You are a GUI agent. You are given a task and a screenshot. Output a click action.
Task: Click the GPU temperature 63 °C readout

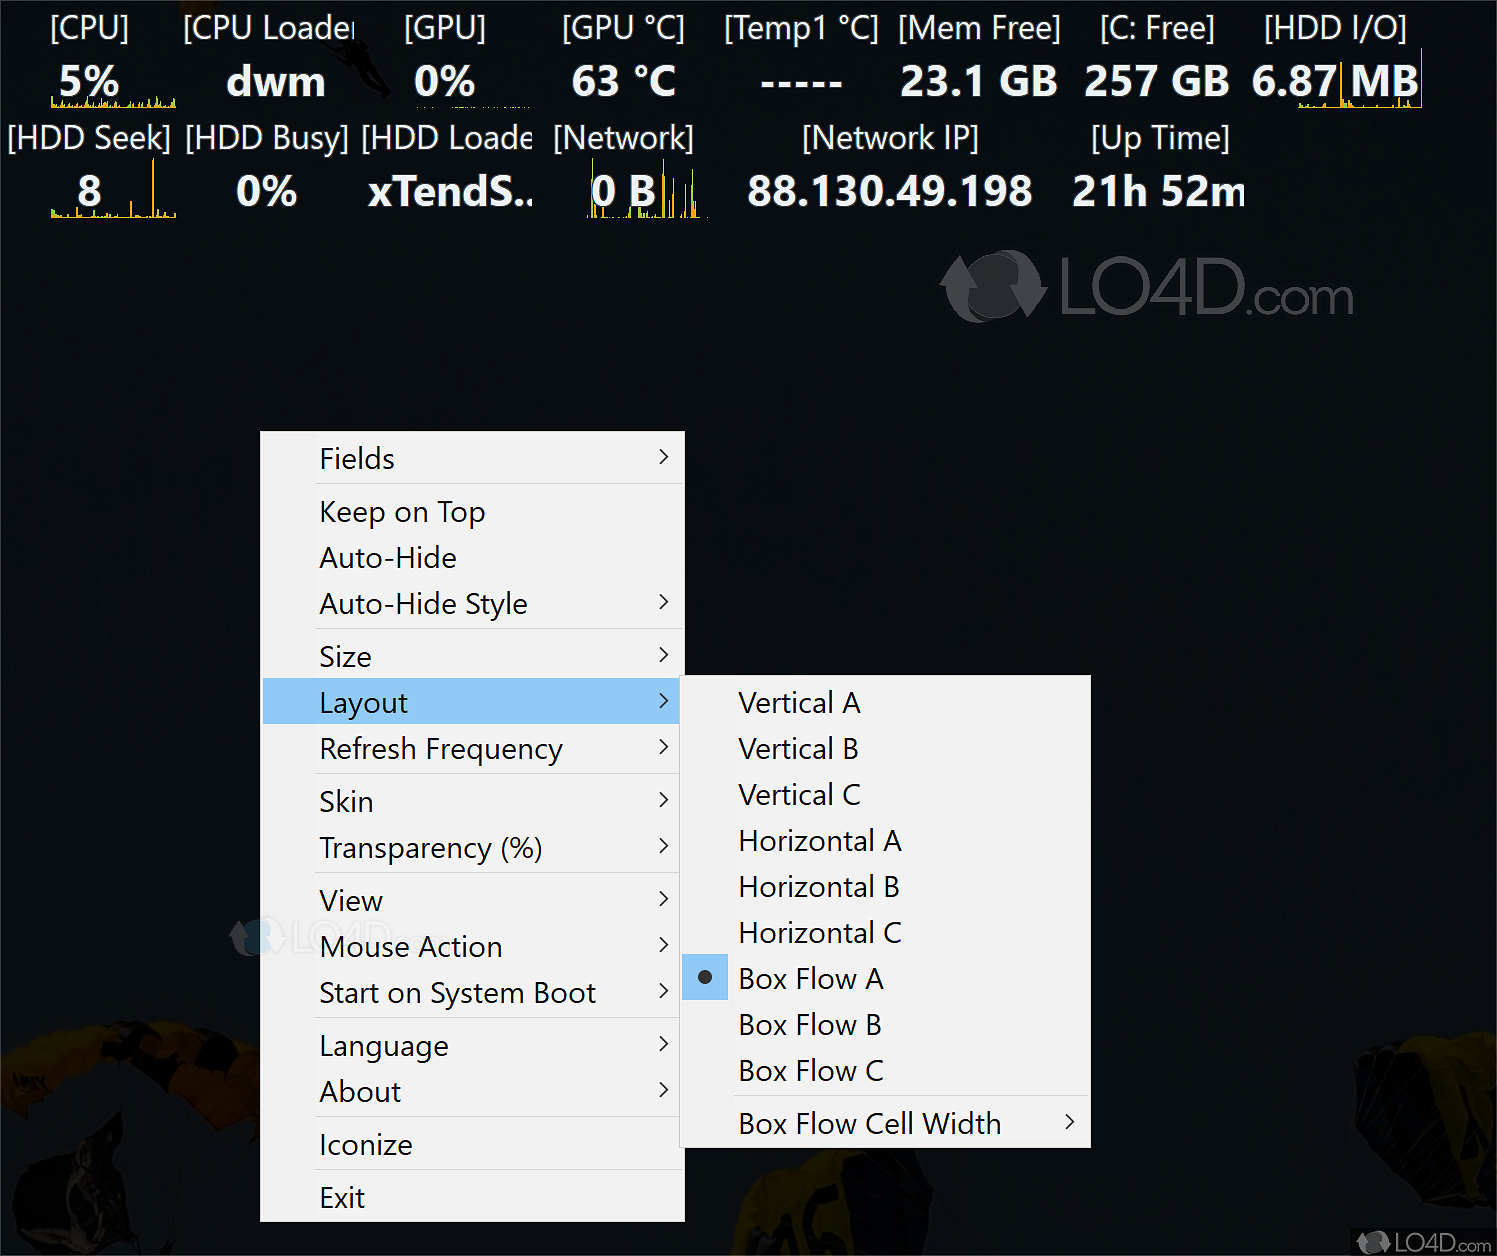coord(622,80)
